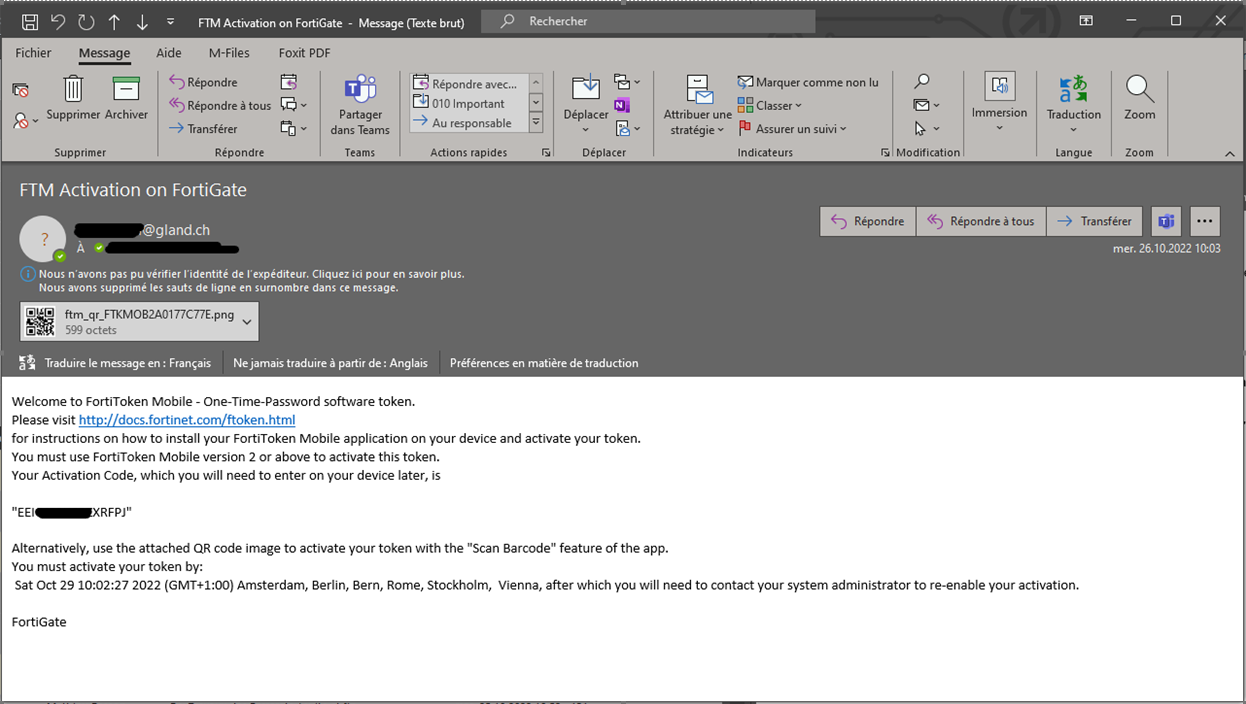
Task: Open the Fichier menu tab
Action: click(x=33, y=53)
